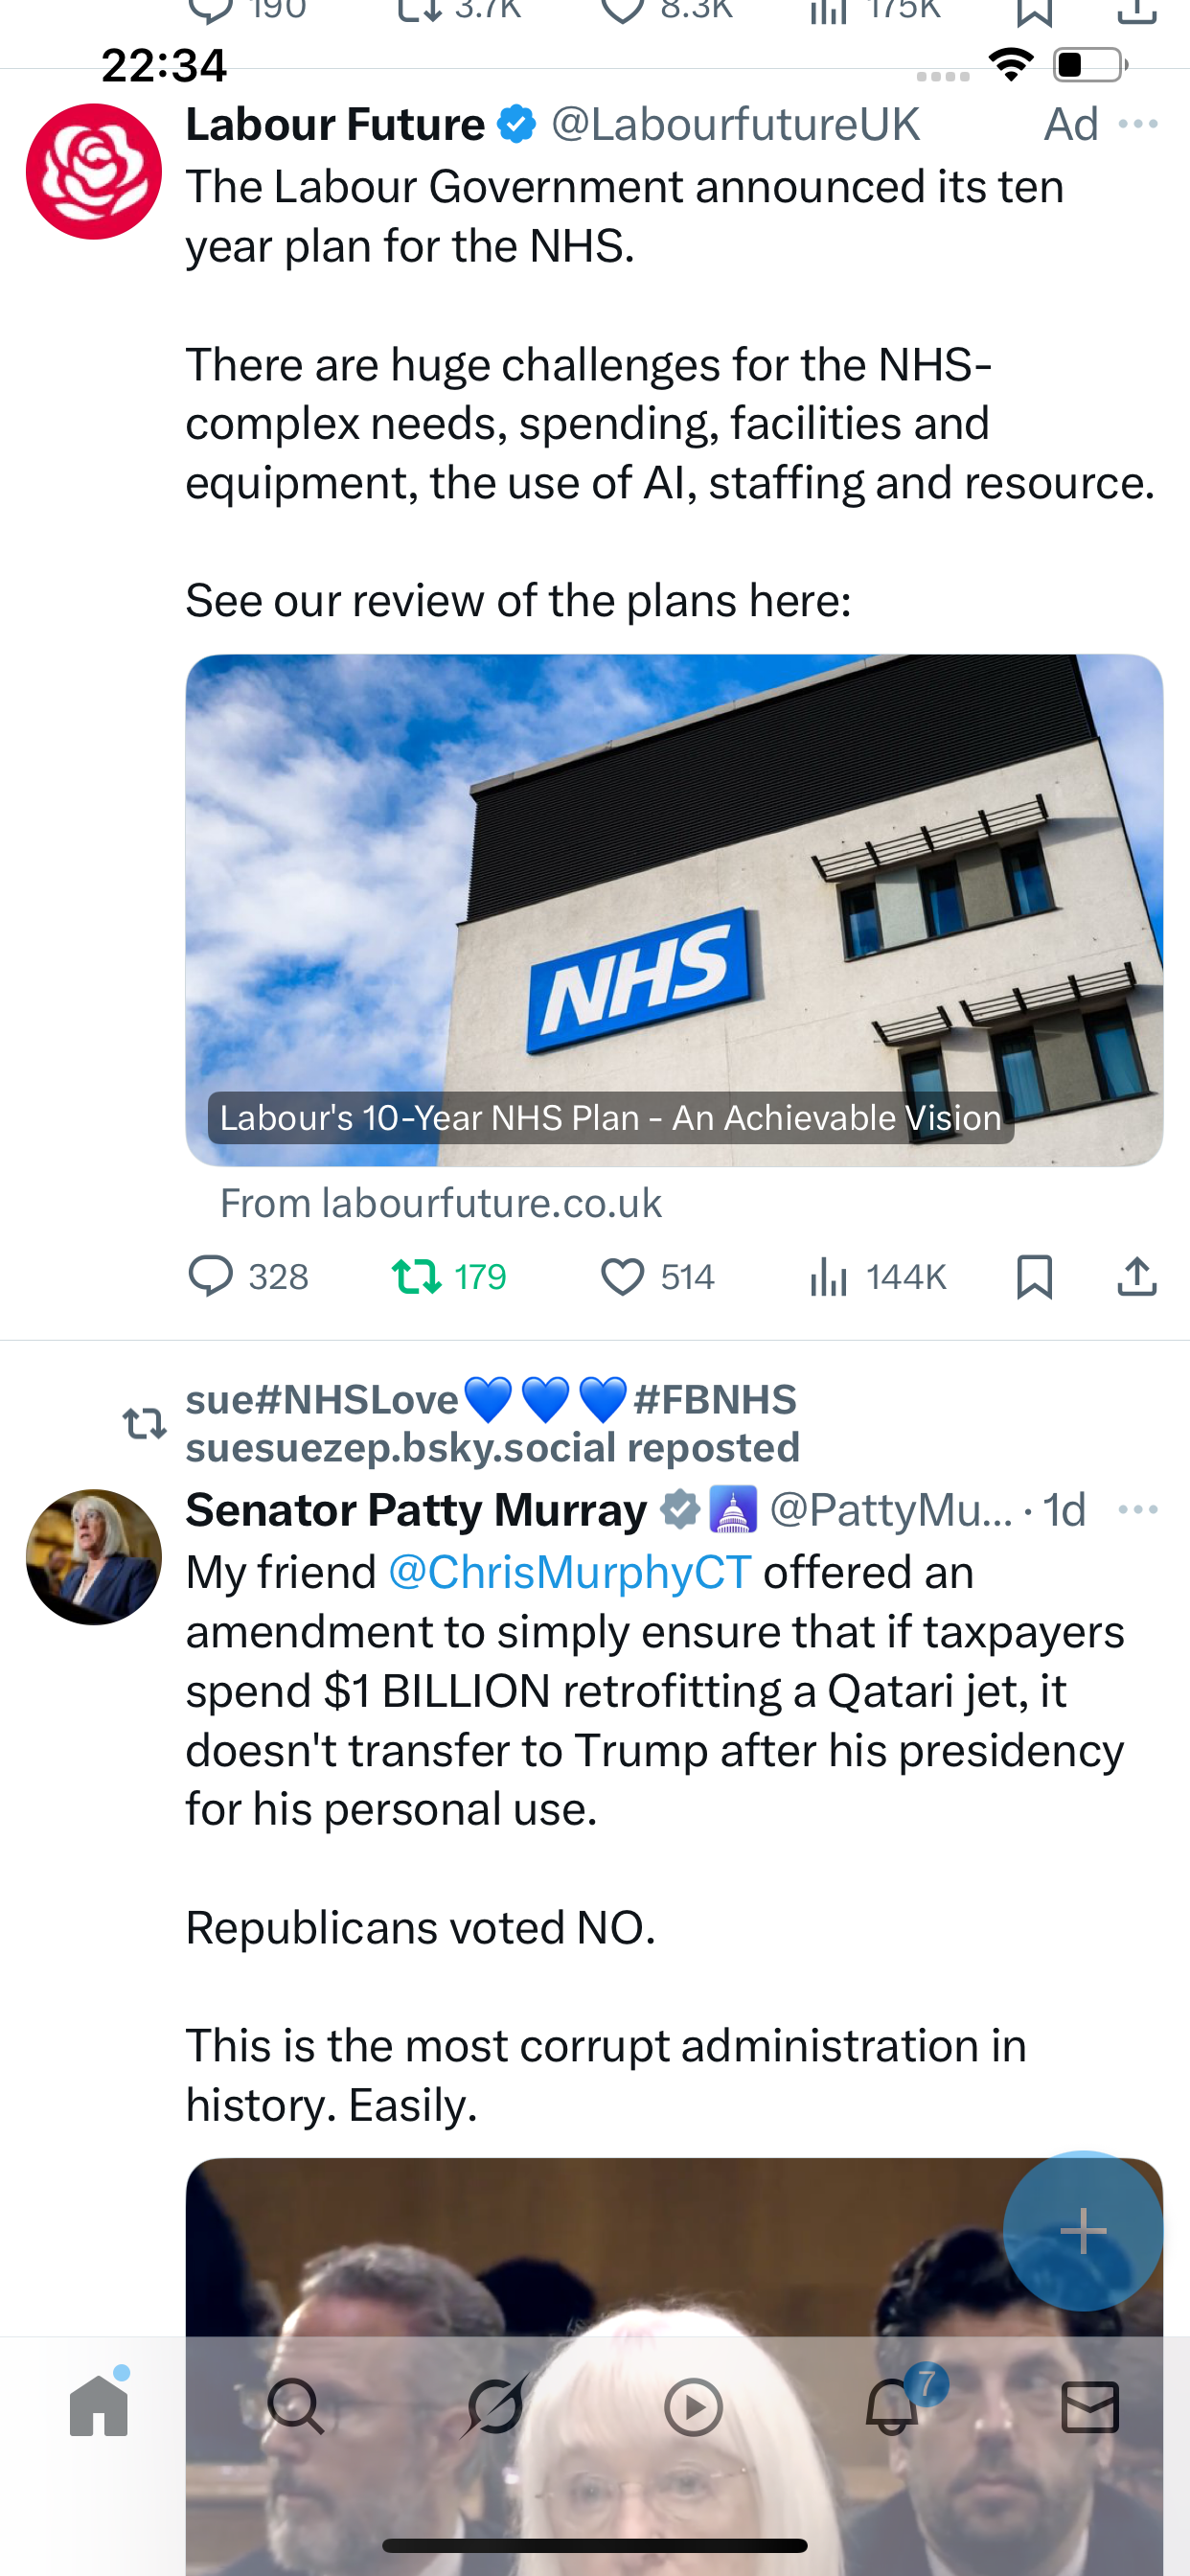Image resolution: width=1190 pixels, height=2576 pixels.
Task: Tap the compose new post button
Action: [1083, 2231]
